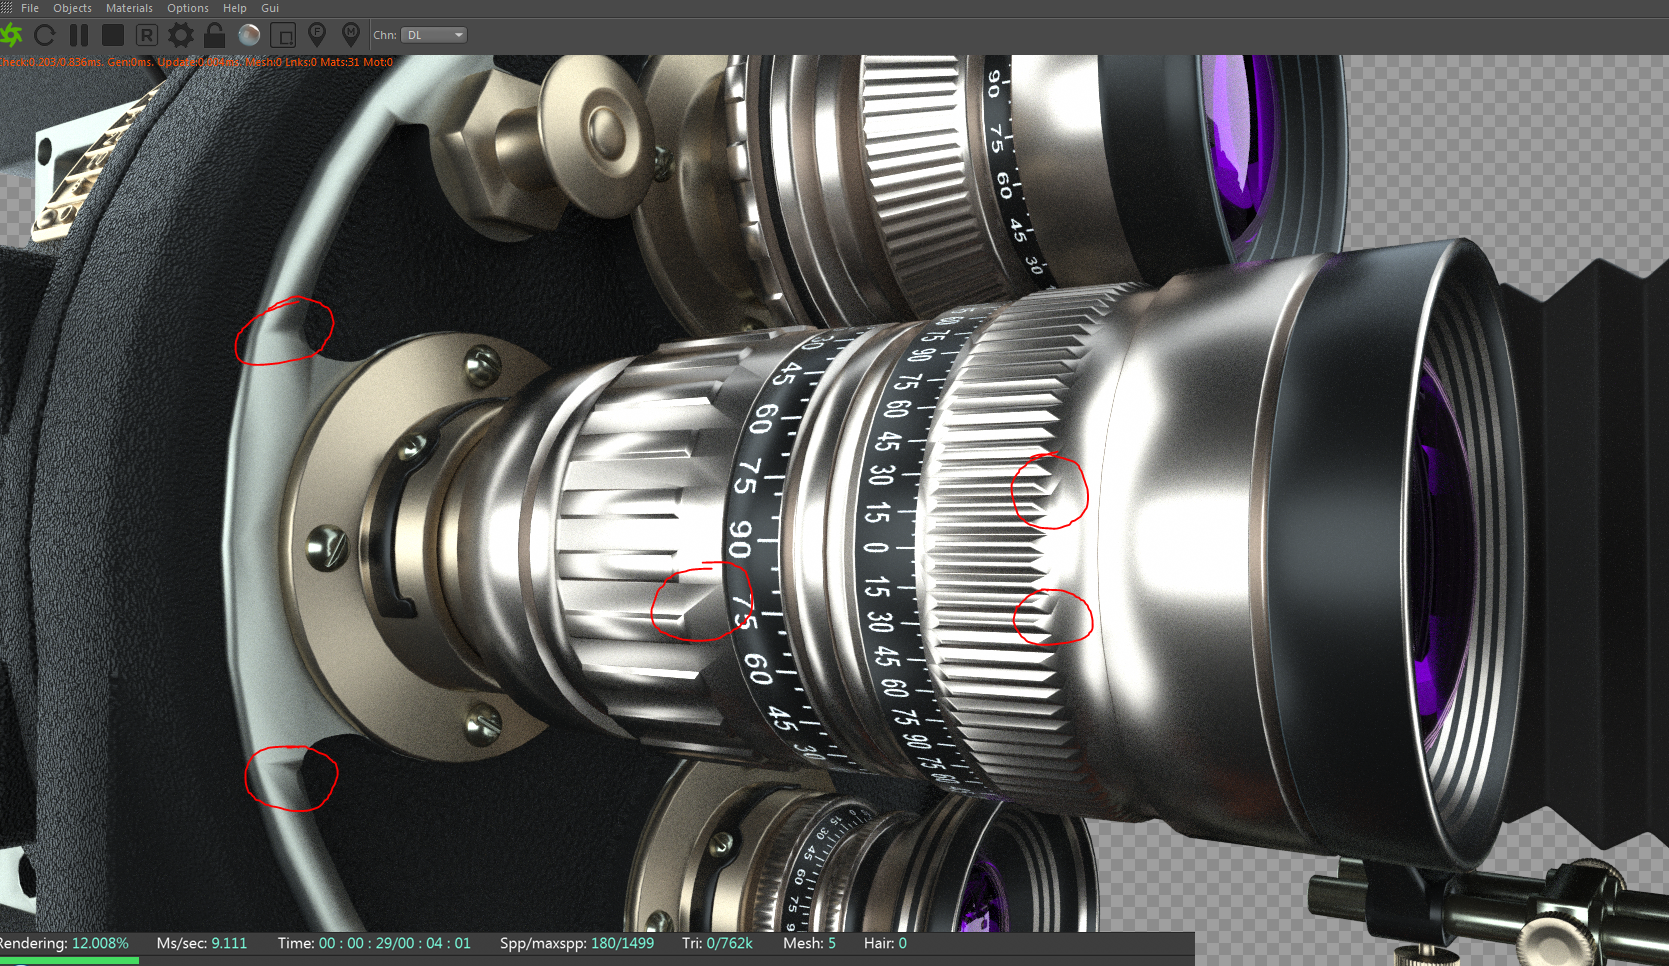This screenshot has height=966, width=1669.
Task: Click the Rendering 12.008% status value
Action: pyautogui.click(x=64, y=943)
